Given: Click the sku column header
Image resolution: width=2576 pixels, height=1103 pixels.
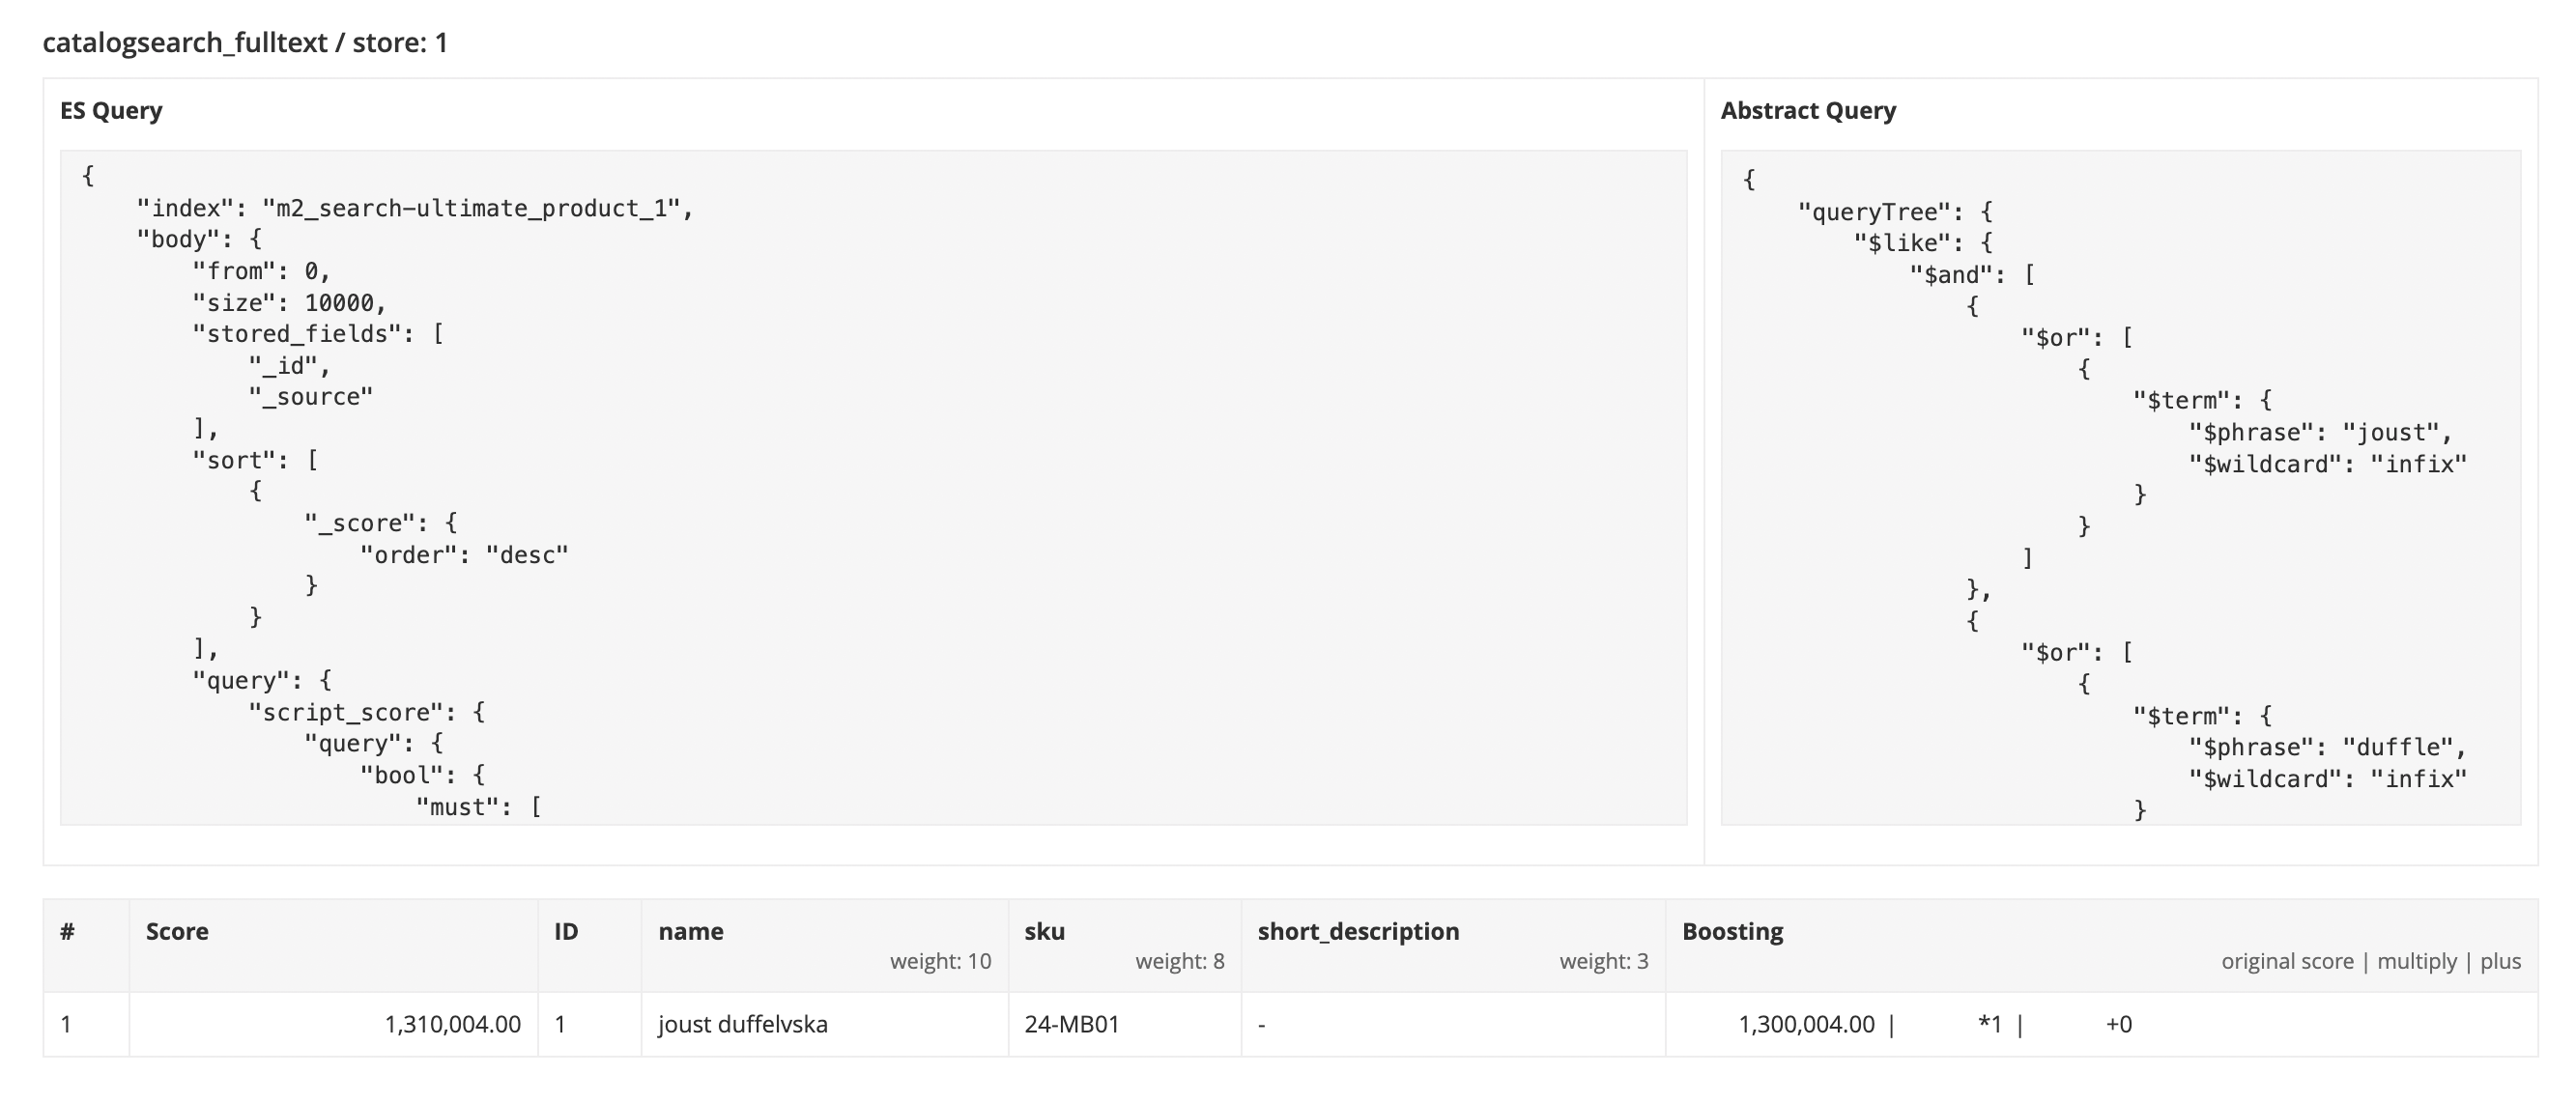Looking at the screenshot, I should pyautogui.click(x=1044, y=931).
